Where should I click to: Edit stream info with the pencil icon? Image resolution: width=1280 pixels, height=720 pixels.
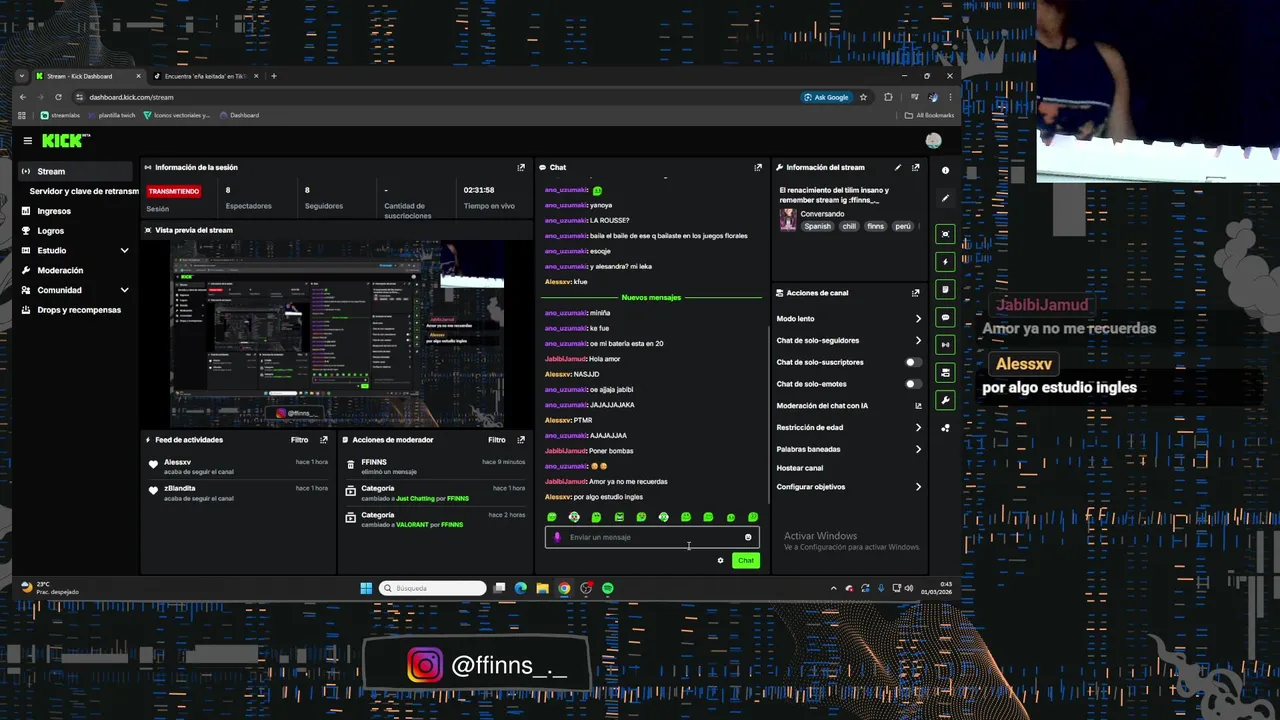pyautogui.click(x=898, y=168)
